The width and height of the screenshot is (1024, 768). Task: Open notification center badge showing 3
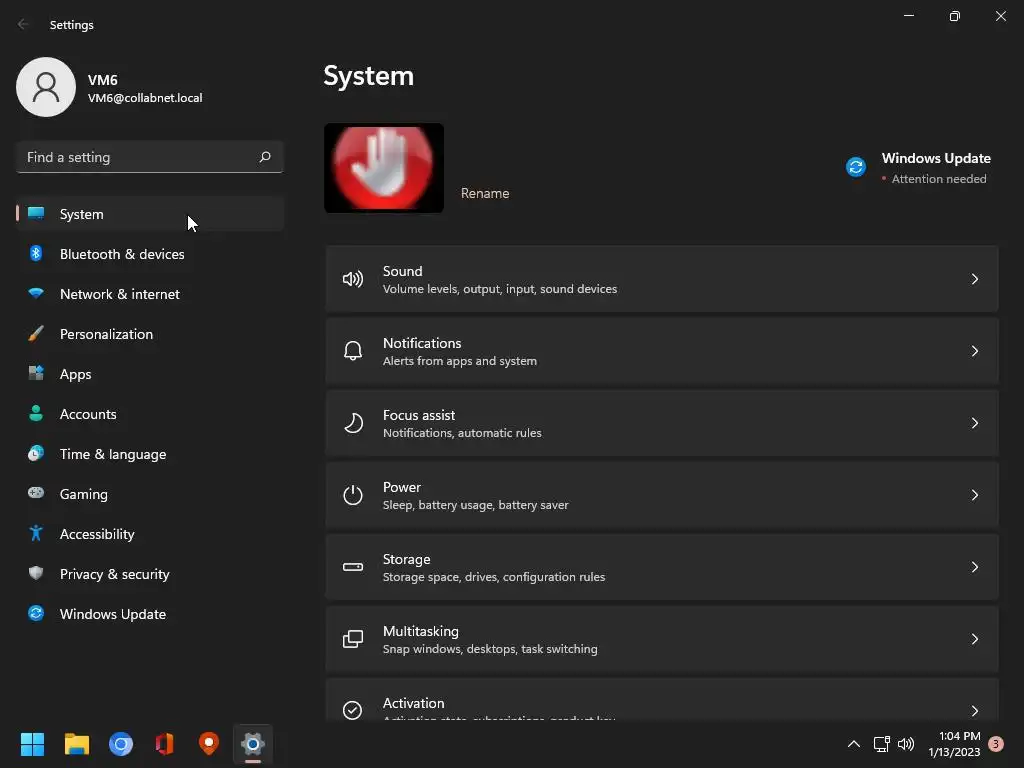996,744
